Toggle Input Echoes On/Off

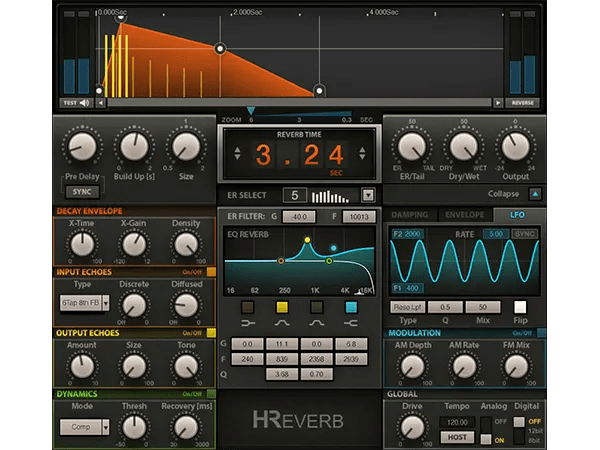[211, 272]
